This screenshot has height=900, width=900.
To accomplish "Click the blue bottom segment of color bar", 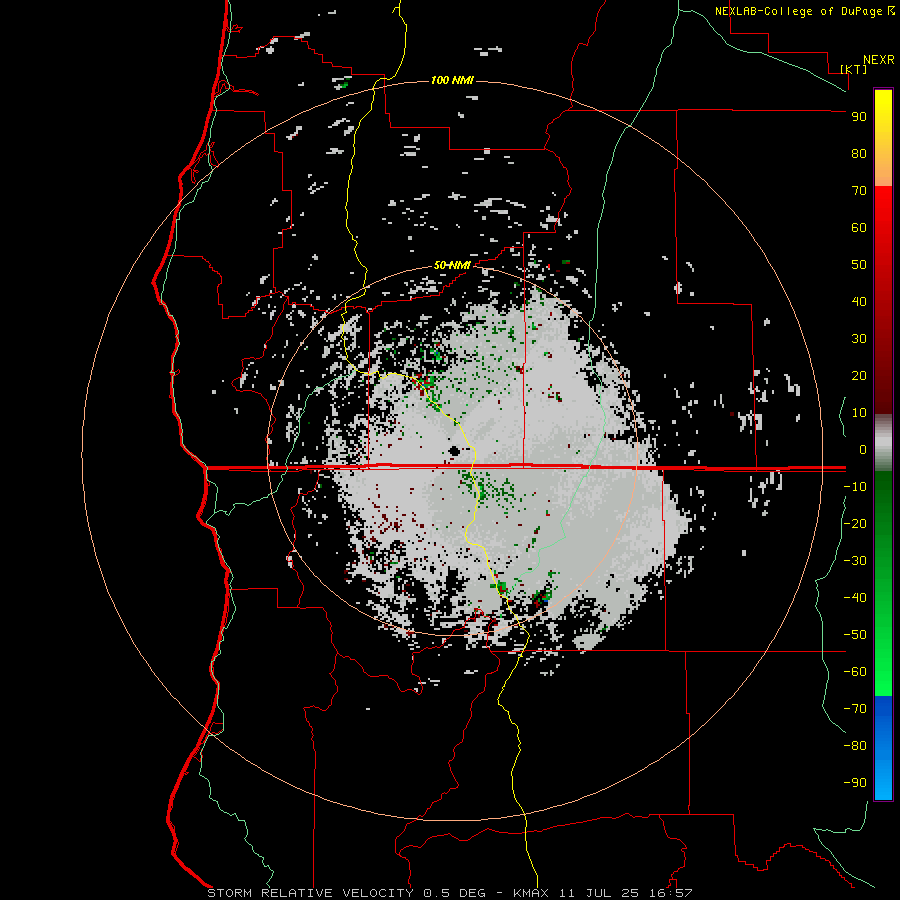I will click(883, 748).
